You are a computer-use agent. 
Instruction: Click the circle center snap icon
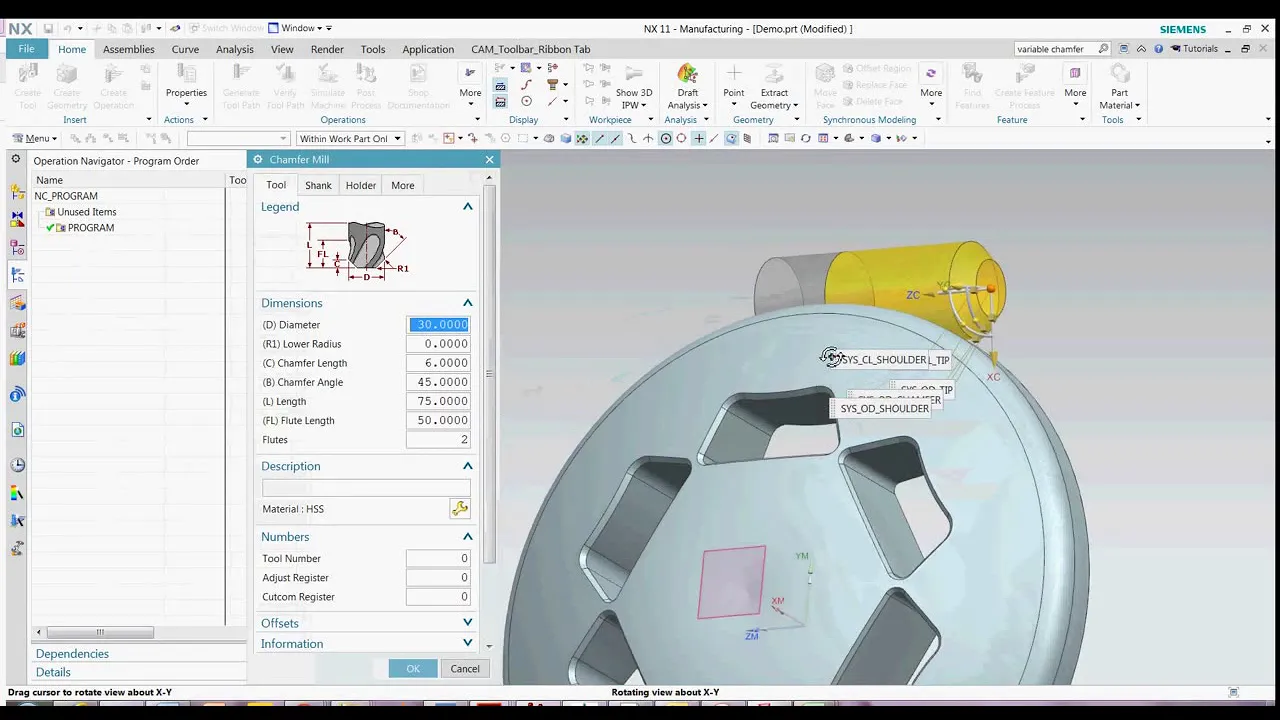(665, 138)
